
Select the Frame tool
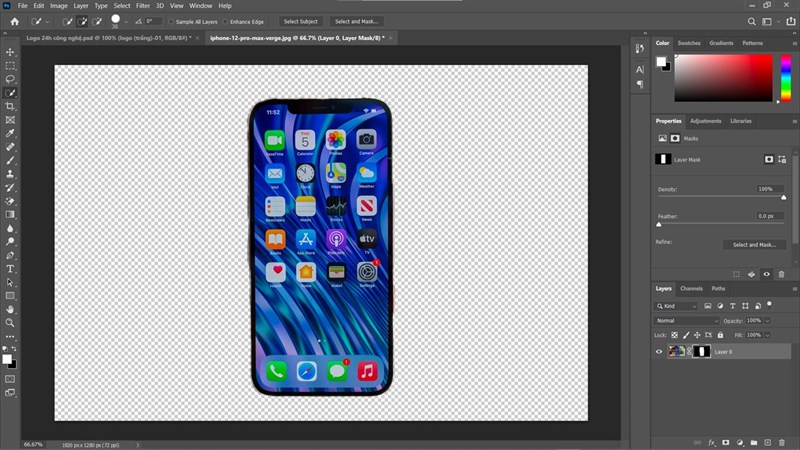pyautogui.click(x=10, y=120)
